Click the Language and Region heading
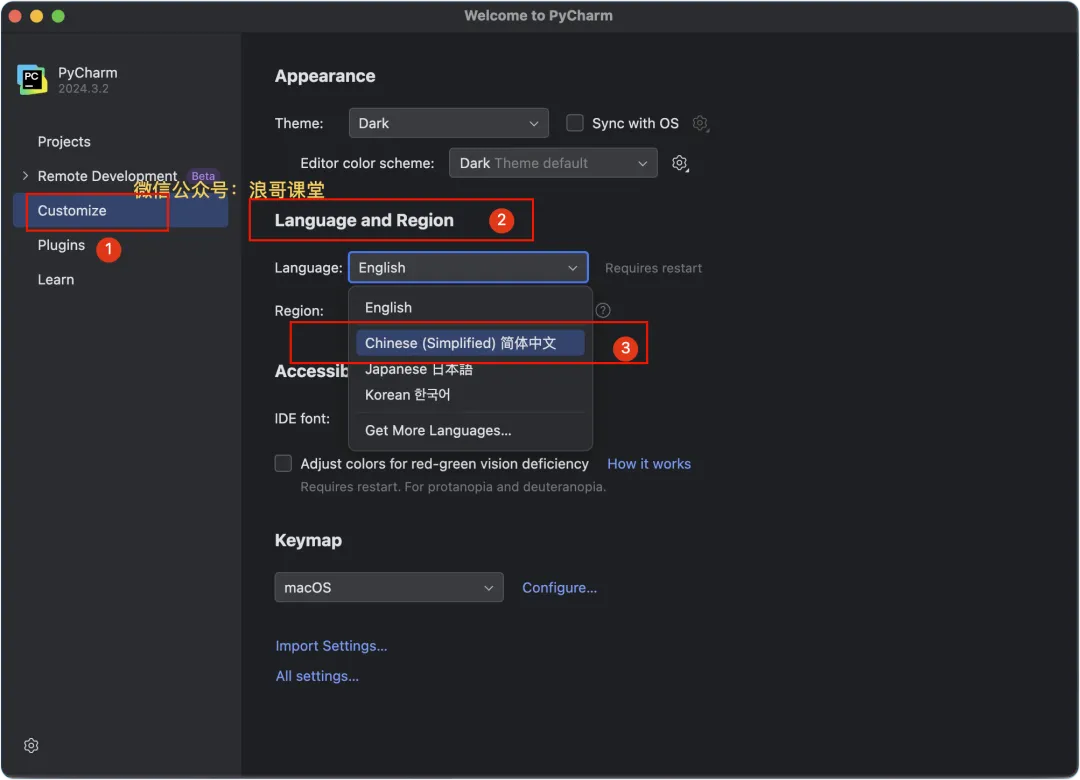Image resolution: width=1080 pixels, height=780 pixels. (364, 220)
